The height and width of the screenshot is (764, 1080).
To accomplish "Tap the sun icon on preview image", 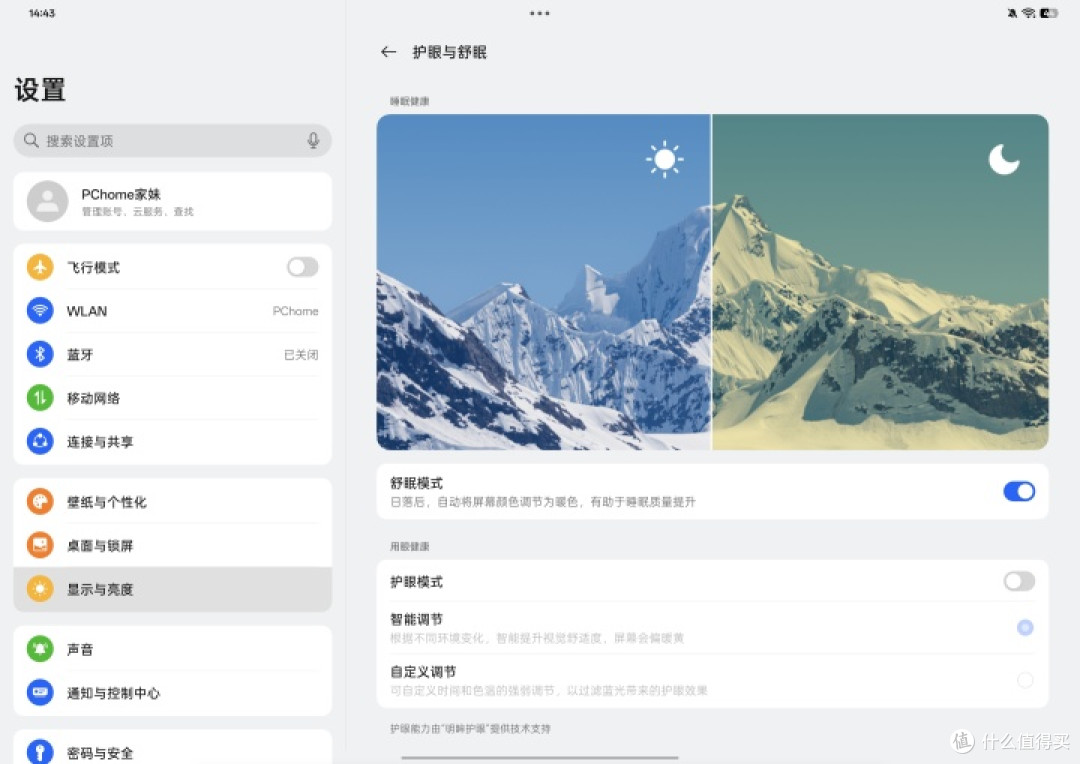I will tap(665, 159).
